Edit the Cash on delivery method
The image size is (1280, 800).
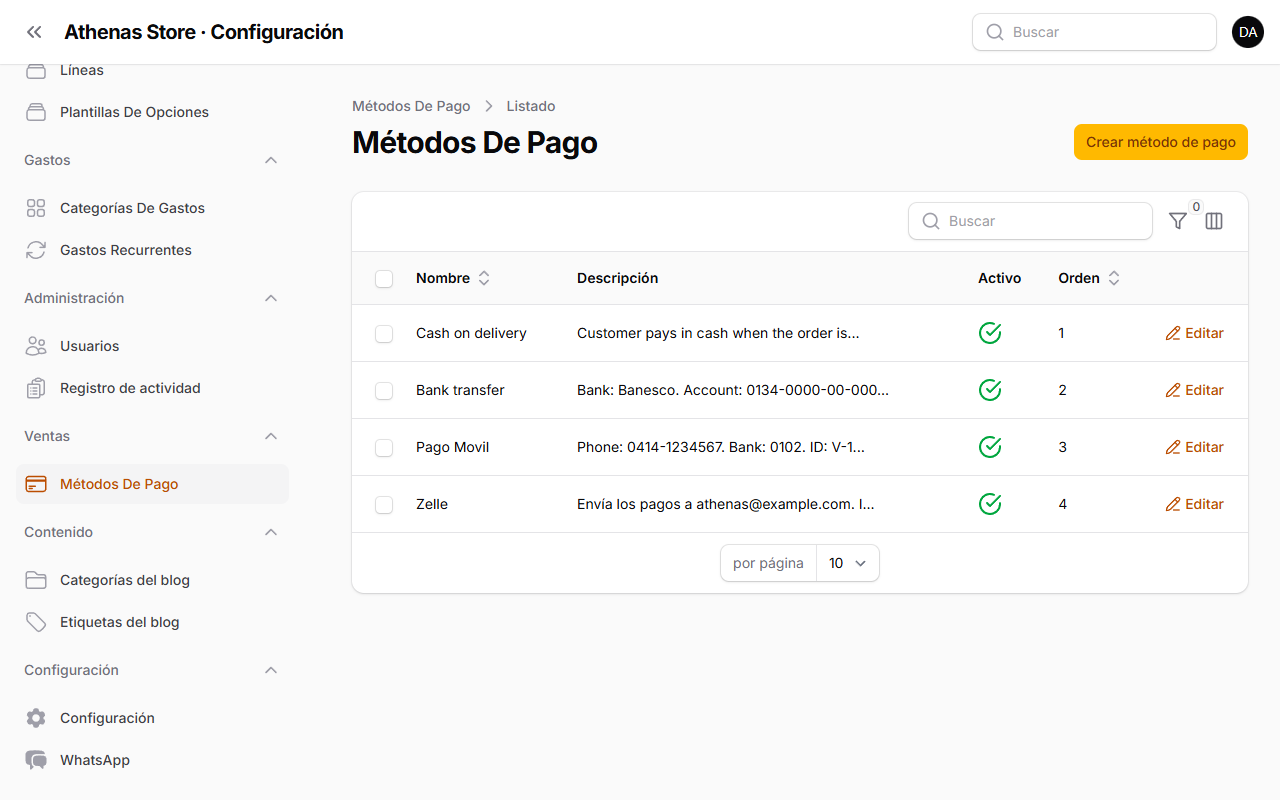pos(1194,333)
